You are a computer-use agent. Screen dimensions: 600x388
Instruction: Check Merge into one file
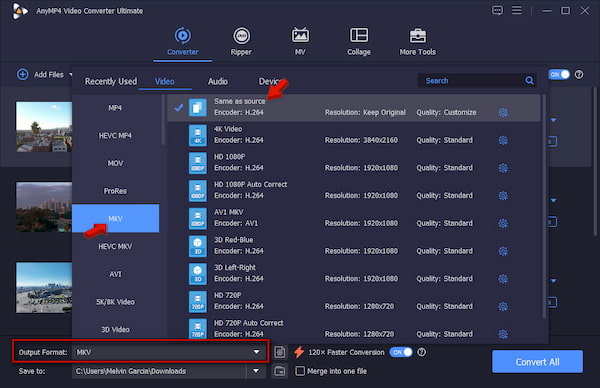pyautogui.click(x=300, y=371)
